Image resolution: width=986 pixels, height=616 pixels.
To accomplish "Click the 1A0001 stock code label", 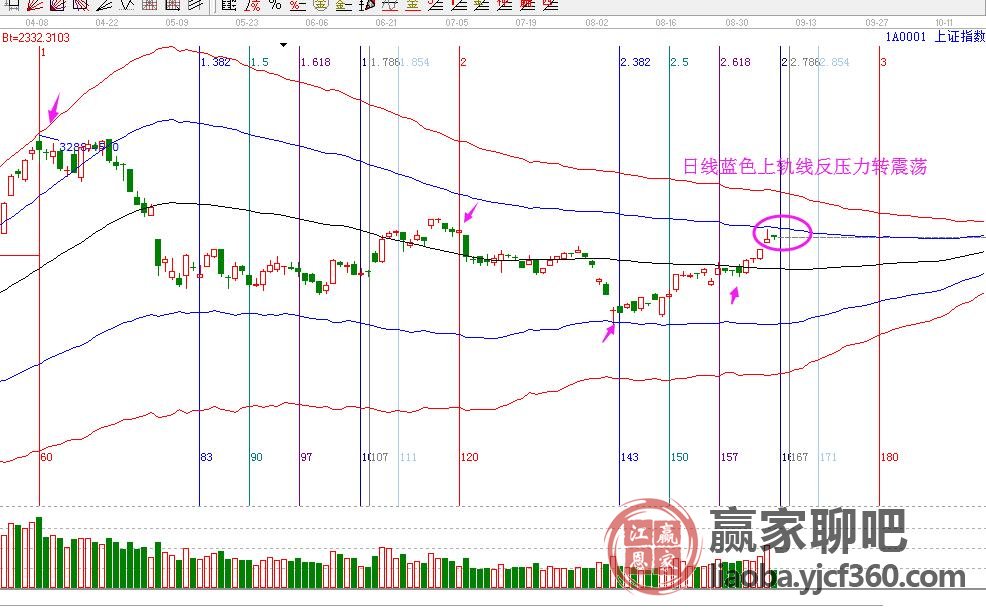I will click(x=906, y=37).
